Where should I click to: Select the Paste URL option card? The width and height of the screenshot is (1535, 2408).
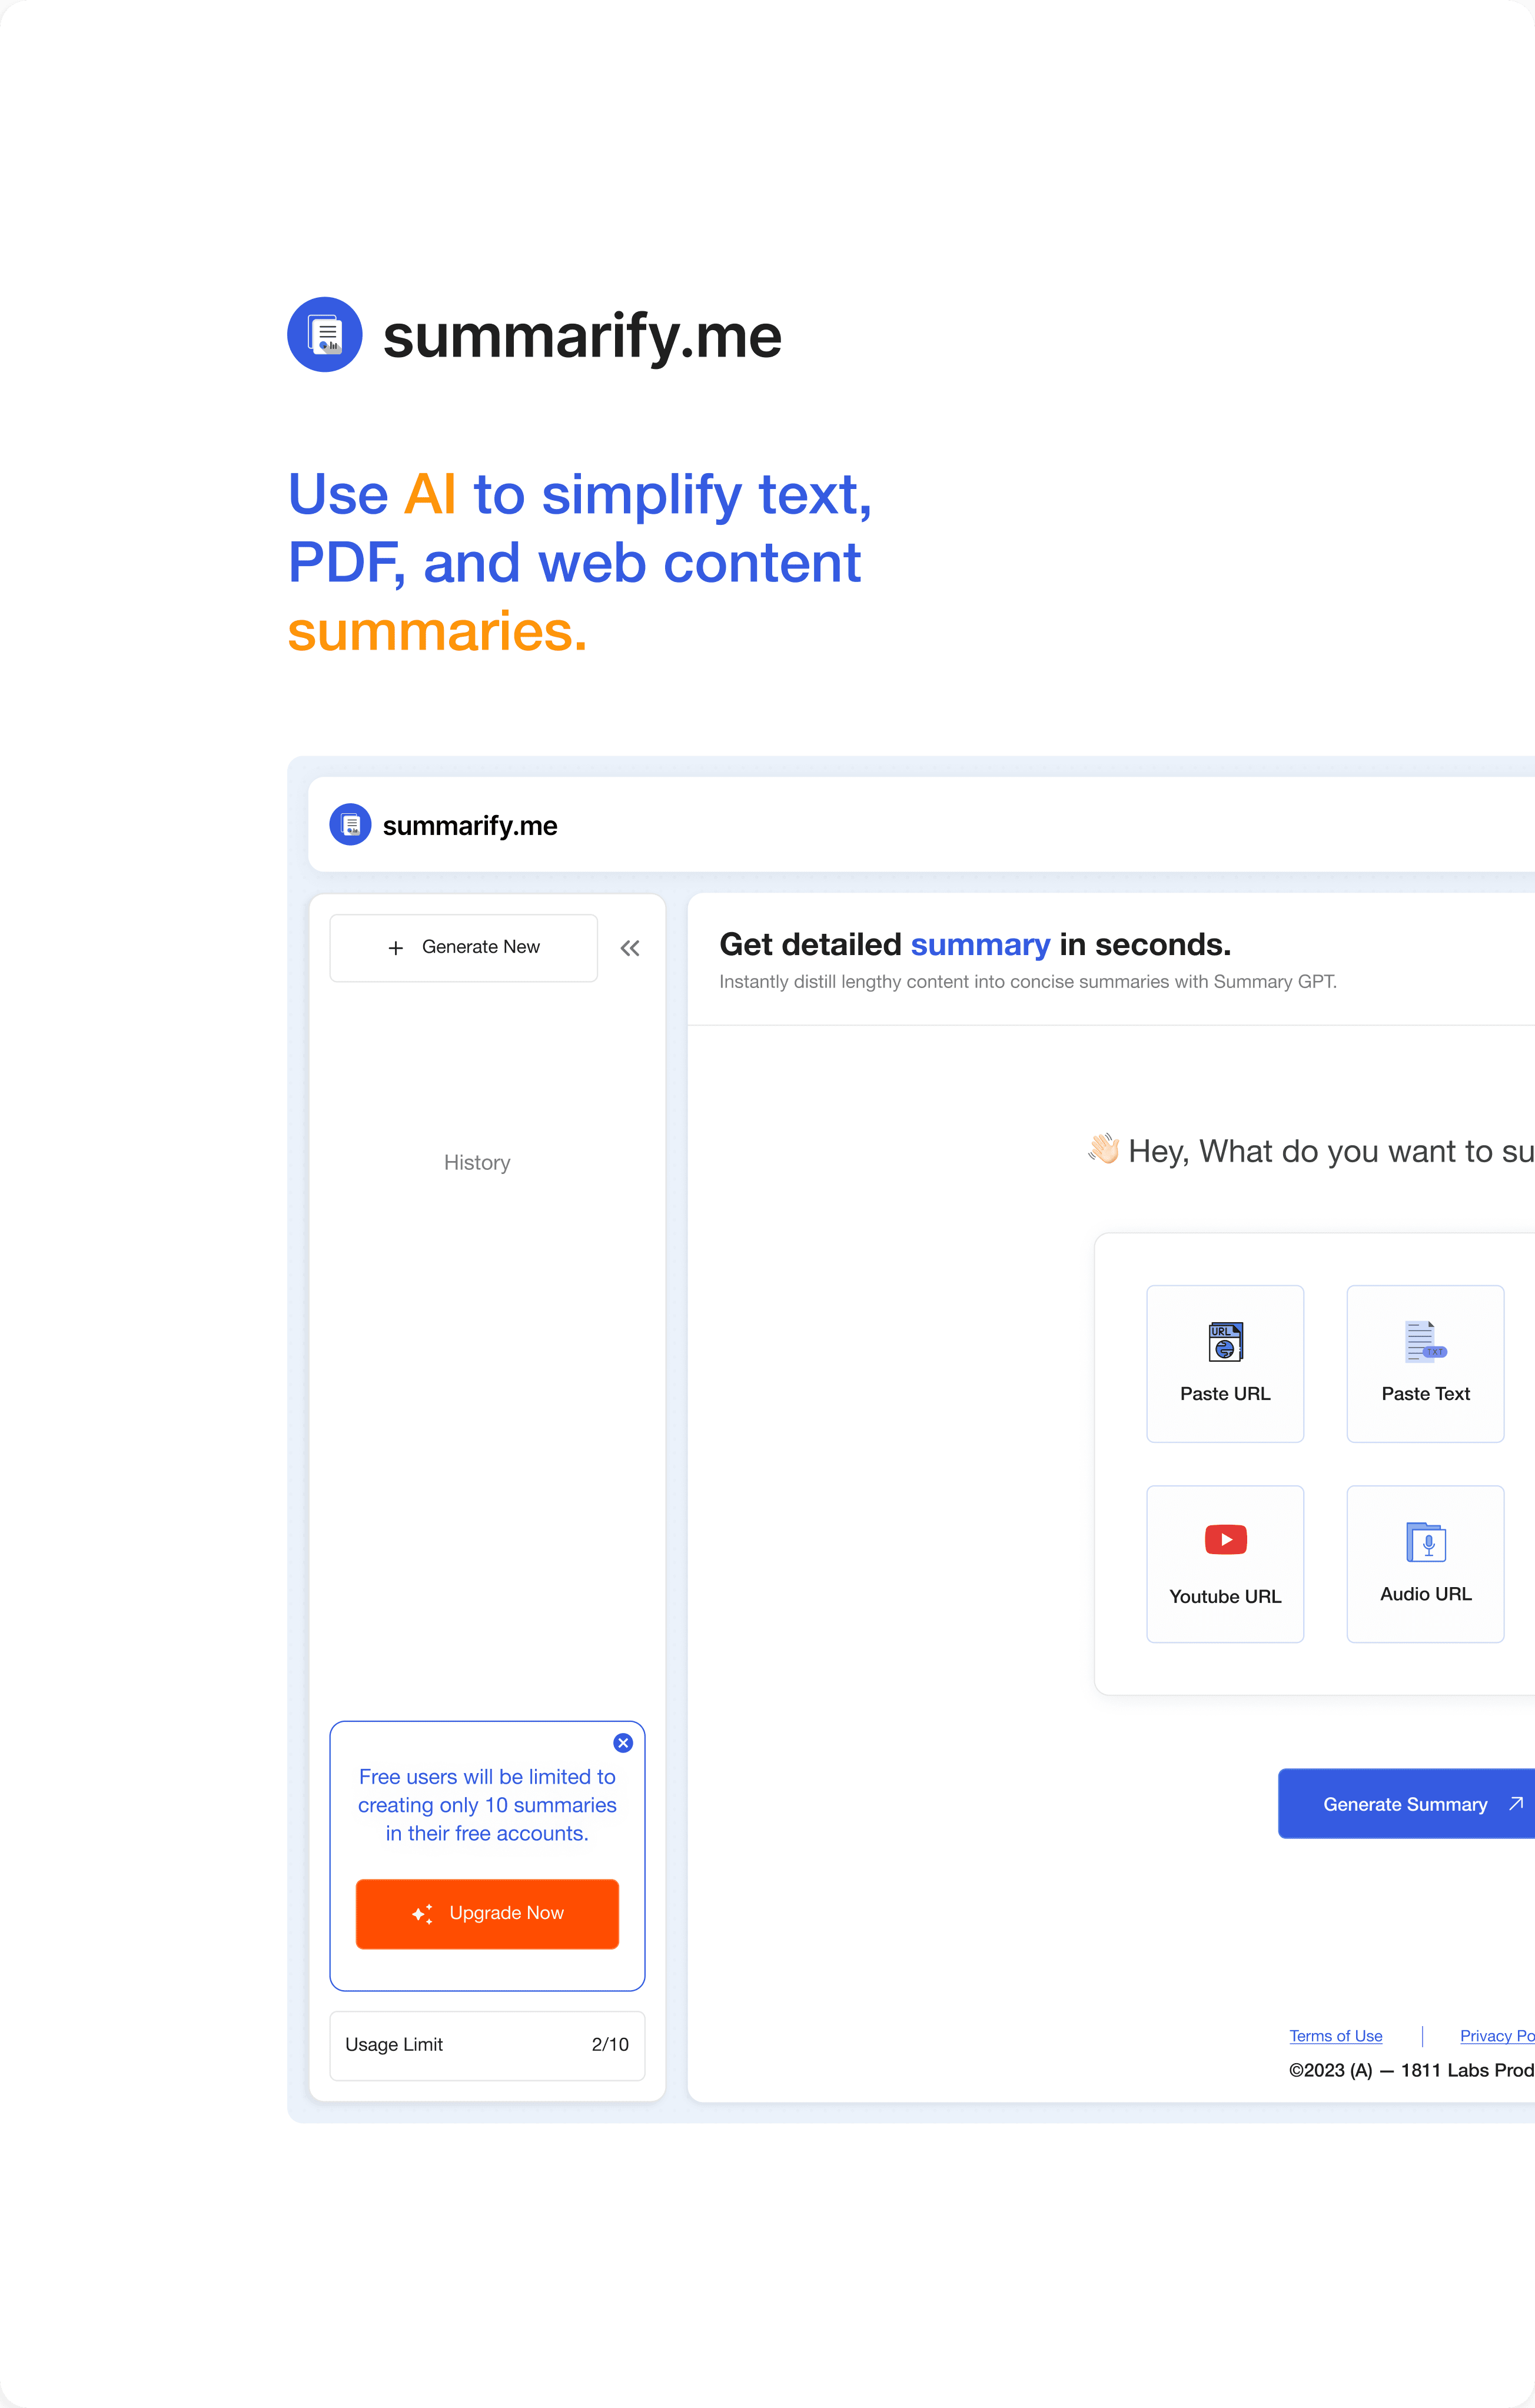pos(1225,1364)
